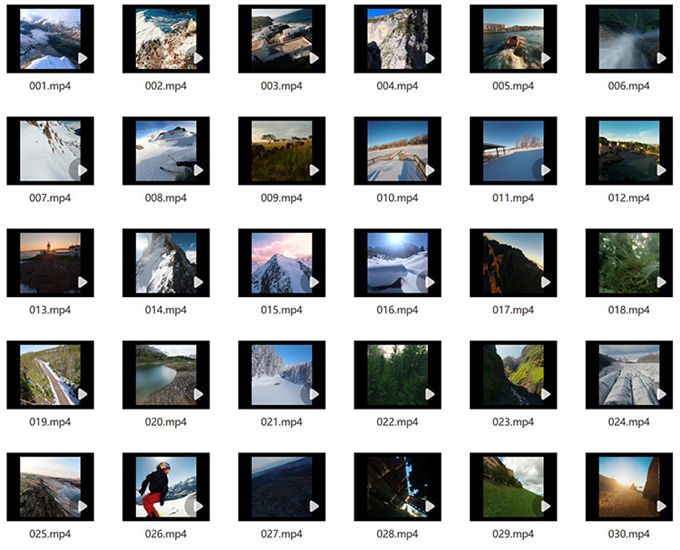Click on the 026.mp4 caption
Screen dimensions: 680x550
tap(166, 534)
